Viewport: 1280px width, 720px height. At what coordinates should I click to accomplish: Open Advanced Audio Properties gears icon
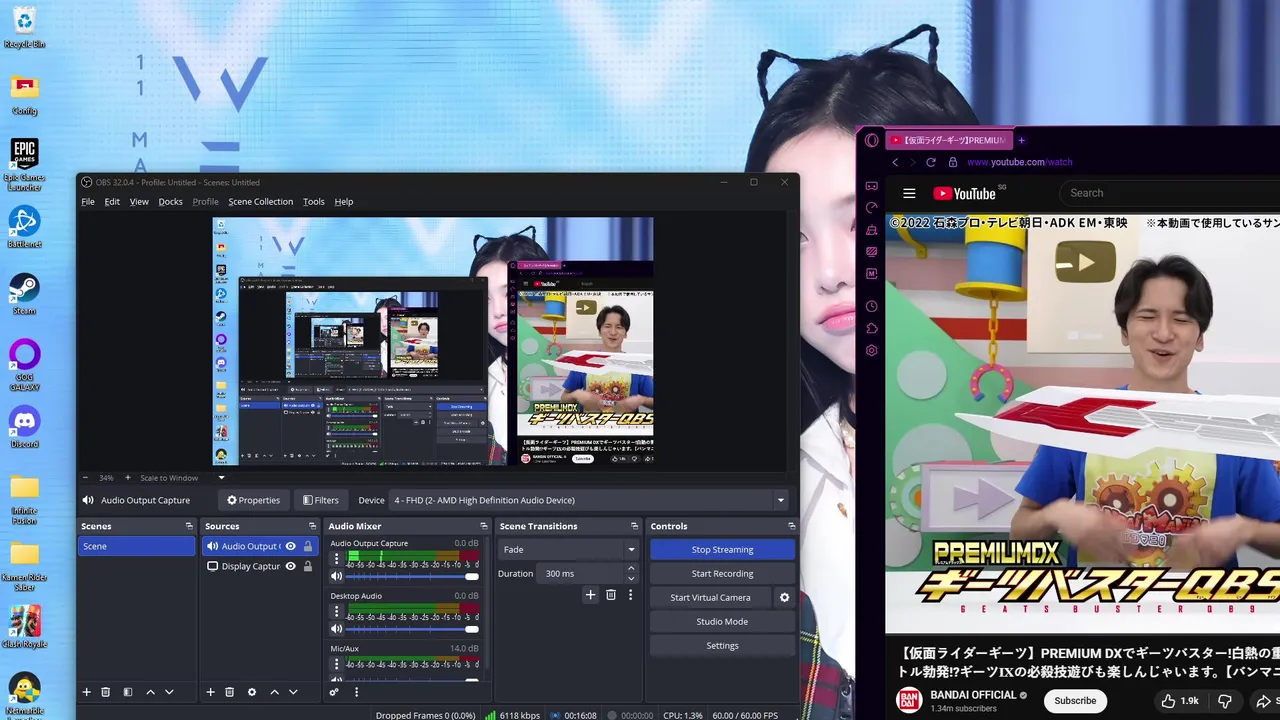[334, 692]
